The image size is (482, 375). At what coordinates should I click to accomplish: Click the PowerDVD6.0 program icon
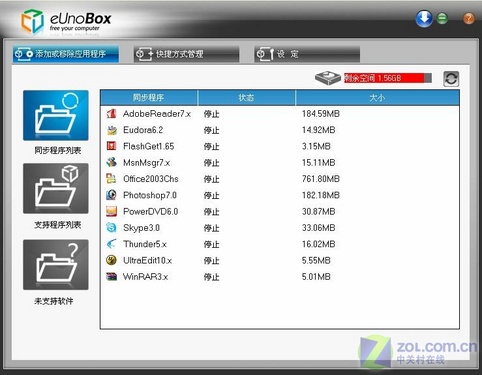[111, 211]
